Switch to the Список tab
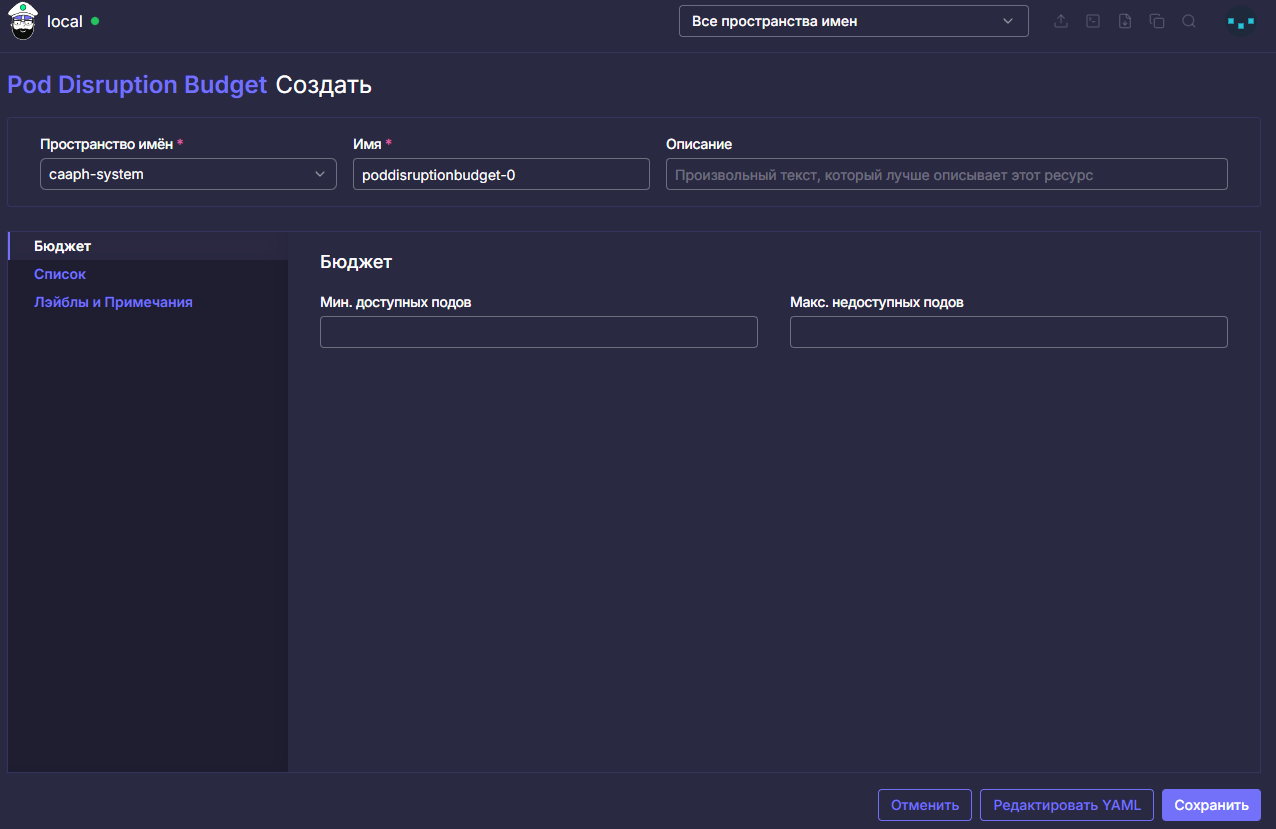 point(148,274)
